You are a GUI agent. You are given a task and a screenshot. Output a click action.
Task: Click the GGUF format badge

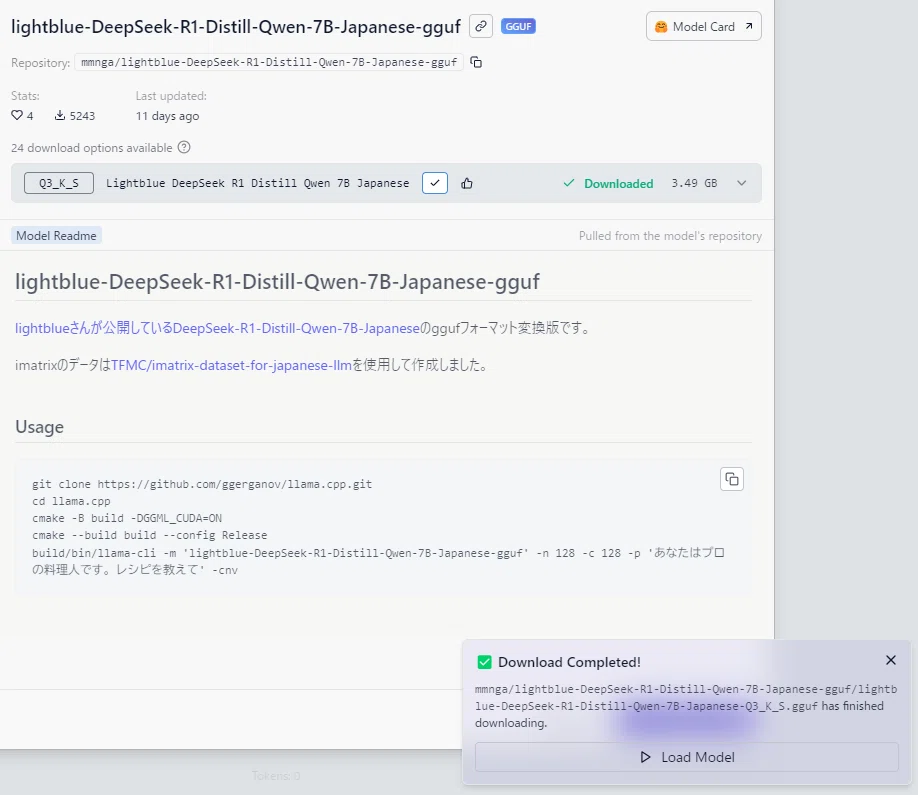(x=518, y=26)
